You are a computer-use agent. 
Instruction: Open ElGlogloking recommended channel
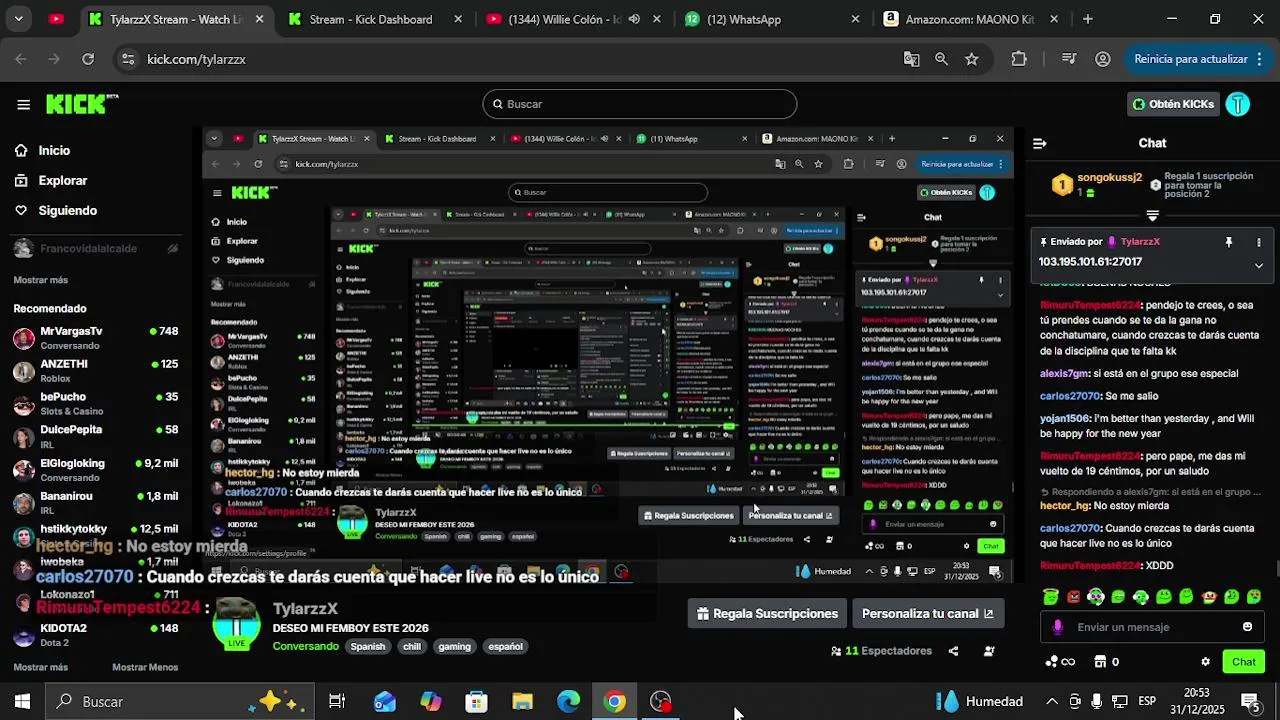click(x=95, y=470)
